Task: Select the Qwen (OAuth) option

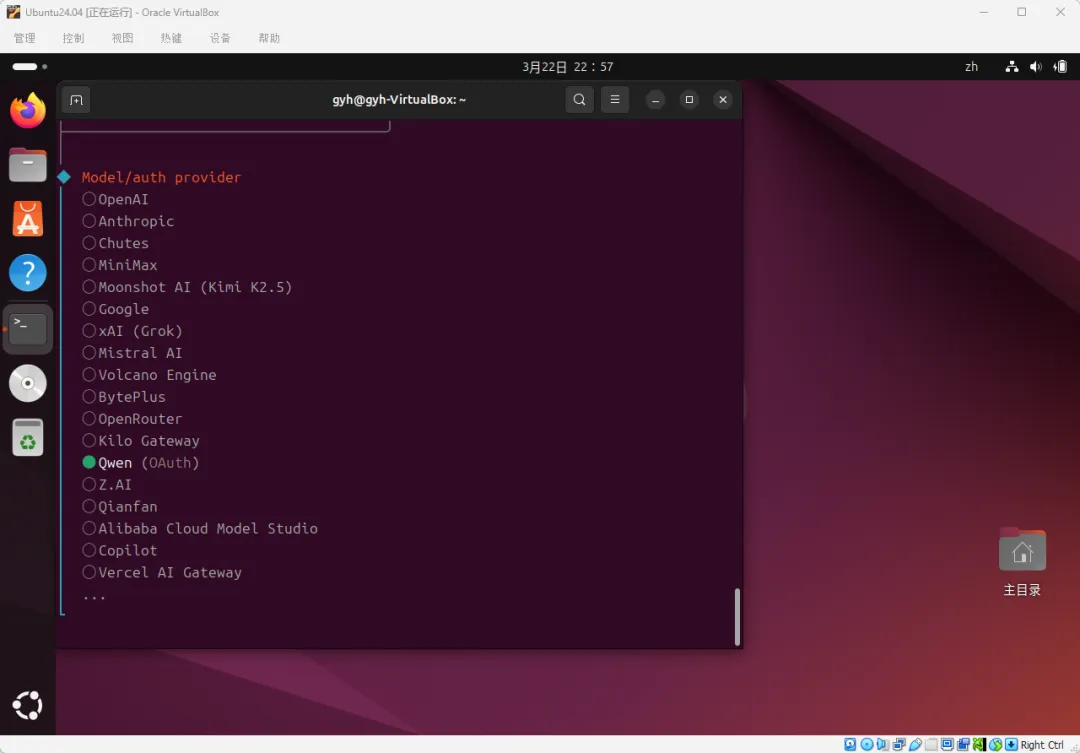Action: (x=141, y=463)
